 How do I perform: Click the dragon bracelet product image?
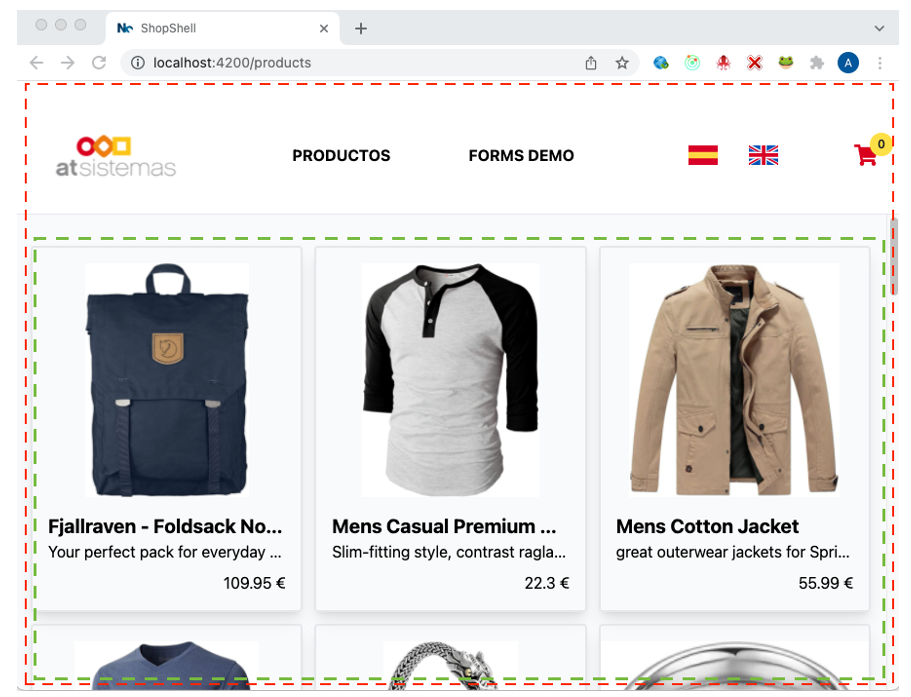[x=450, y=665]
